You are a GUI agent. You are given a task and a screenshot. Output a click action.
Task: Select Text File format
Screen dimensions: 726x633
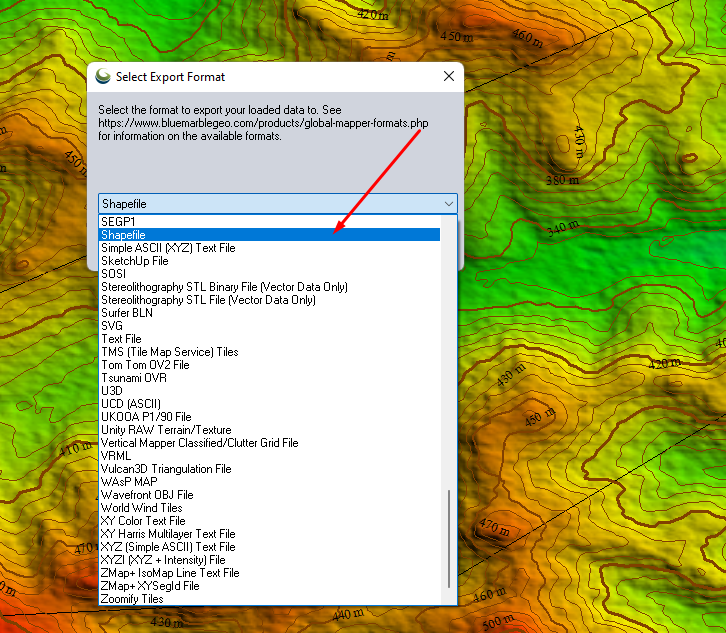coord(270,338)
